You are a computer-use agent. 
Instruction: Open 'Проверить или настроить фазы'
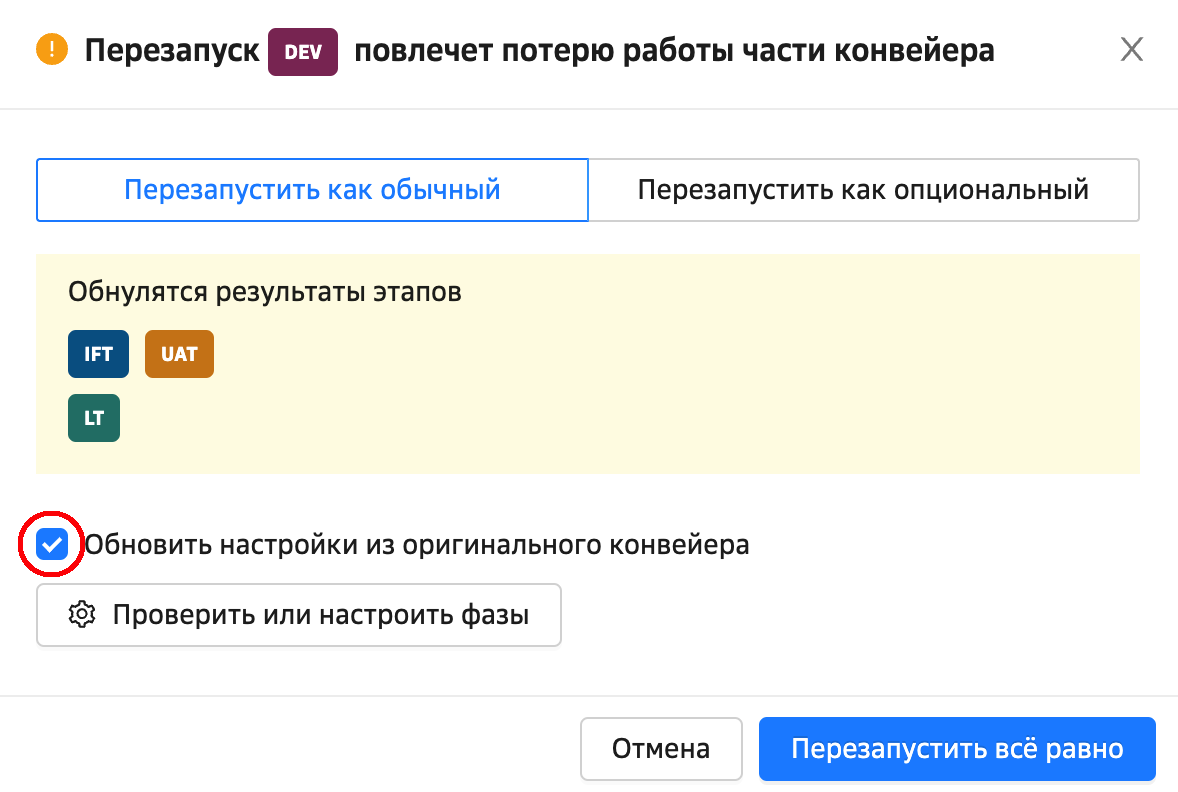coord(299,614)
